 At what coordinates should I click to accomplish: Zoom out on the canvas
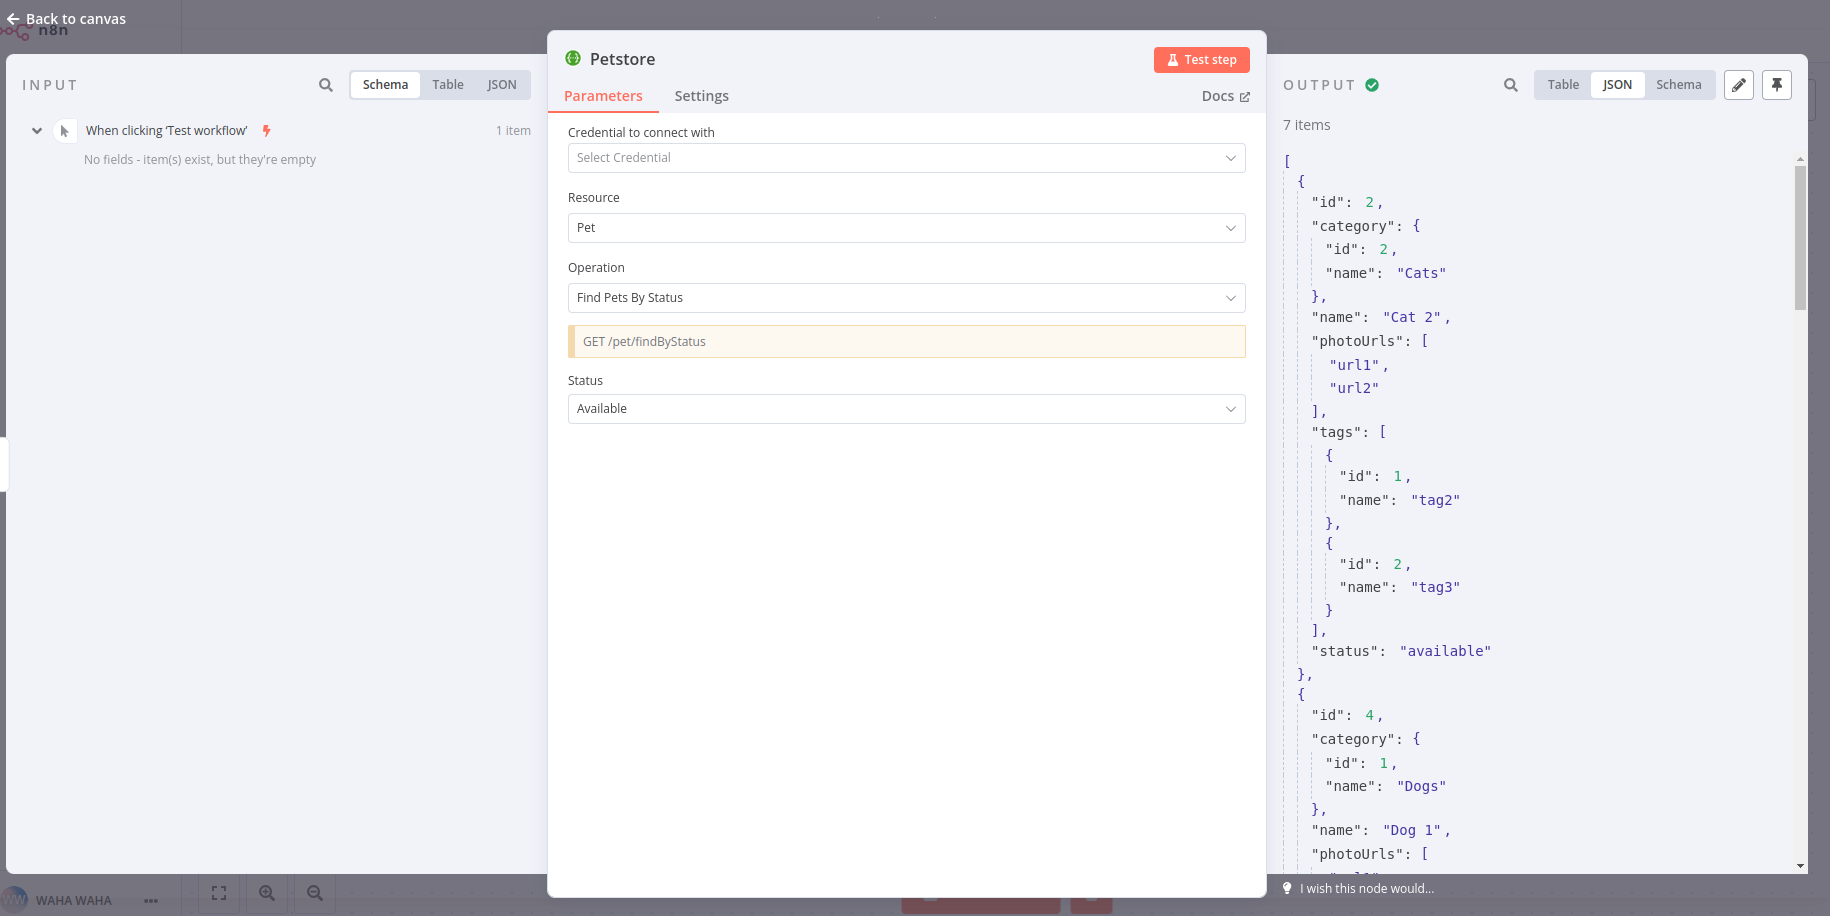click(x=315, y=893)
